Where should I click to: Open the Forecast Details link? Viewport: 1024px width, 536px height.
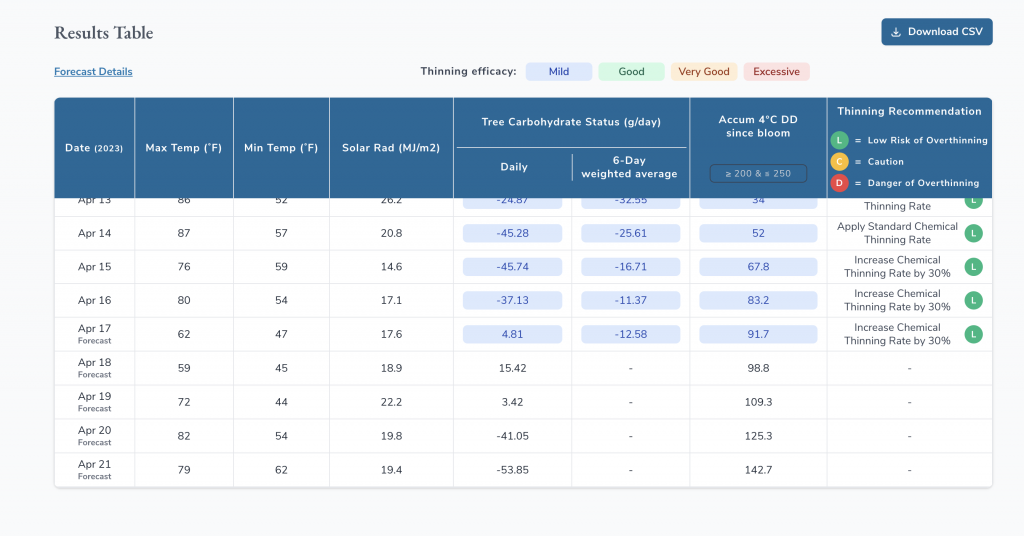pyautogui.click(x=93, y=72)
